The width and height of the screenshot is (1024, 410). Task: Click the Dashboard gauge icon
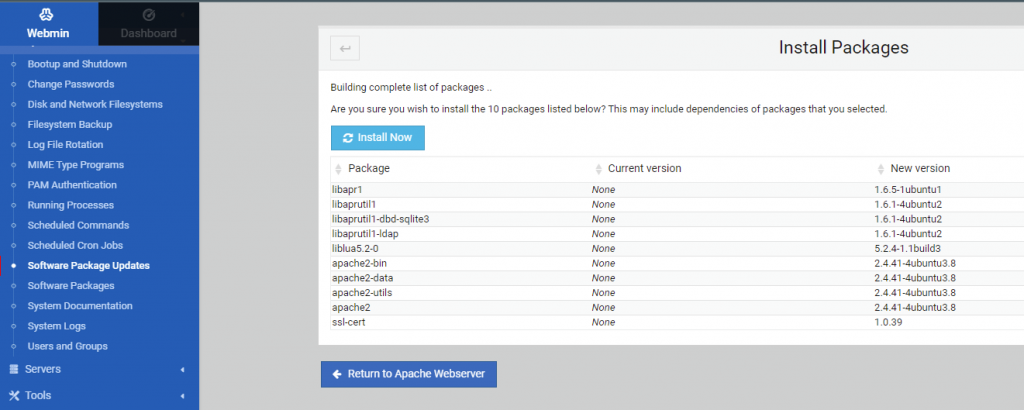(148, 15)
